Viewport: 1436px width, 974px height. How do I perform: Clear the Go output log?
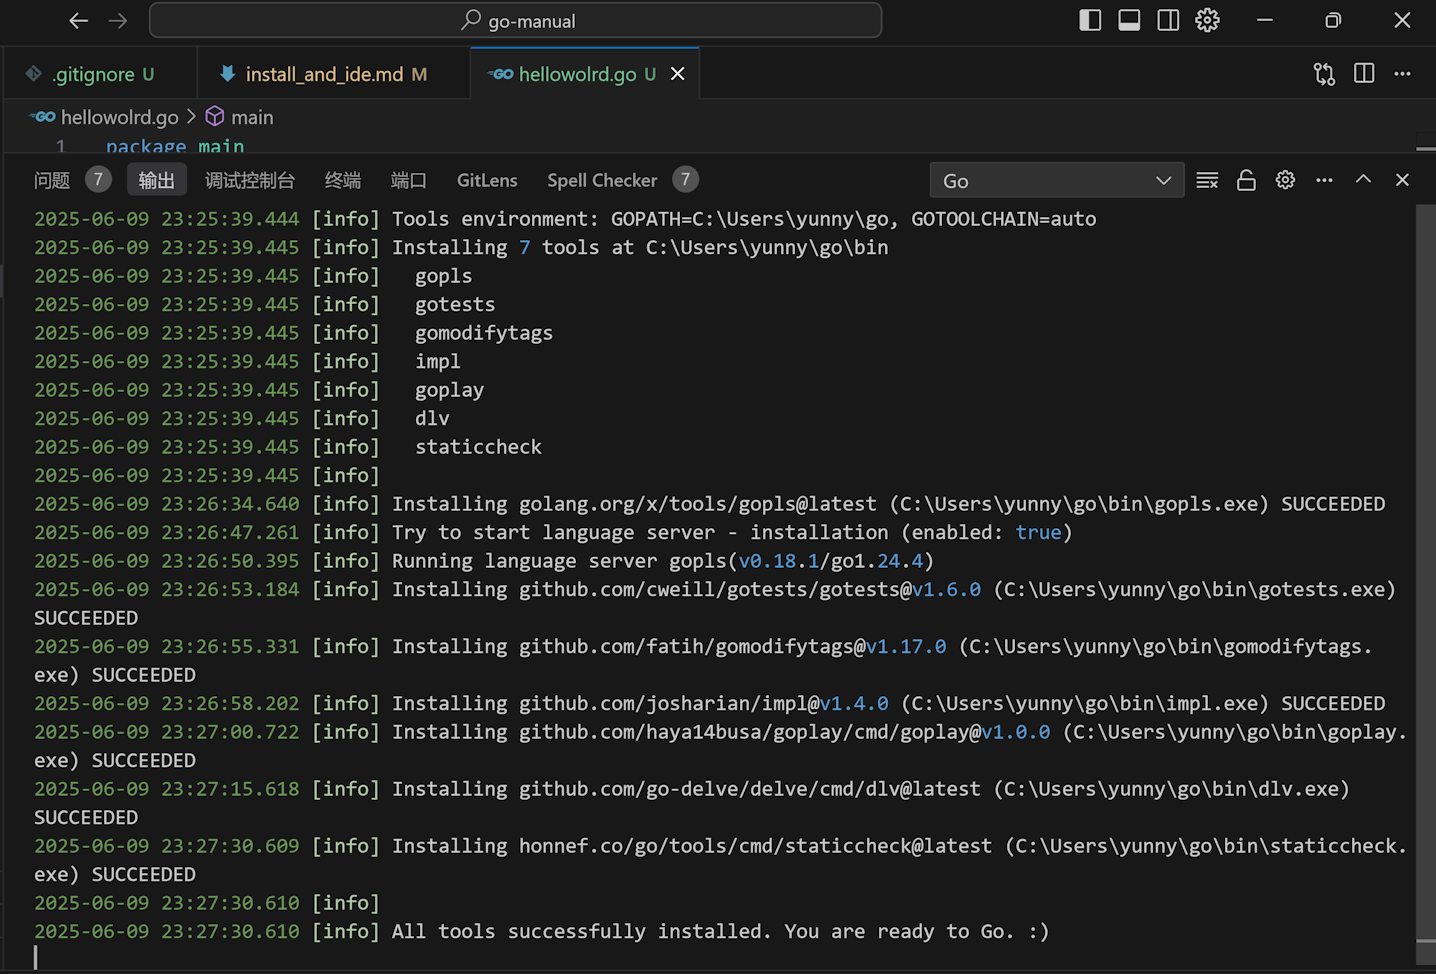(x=1207, y=180)
